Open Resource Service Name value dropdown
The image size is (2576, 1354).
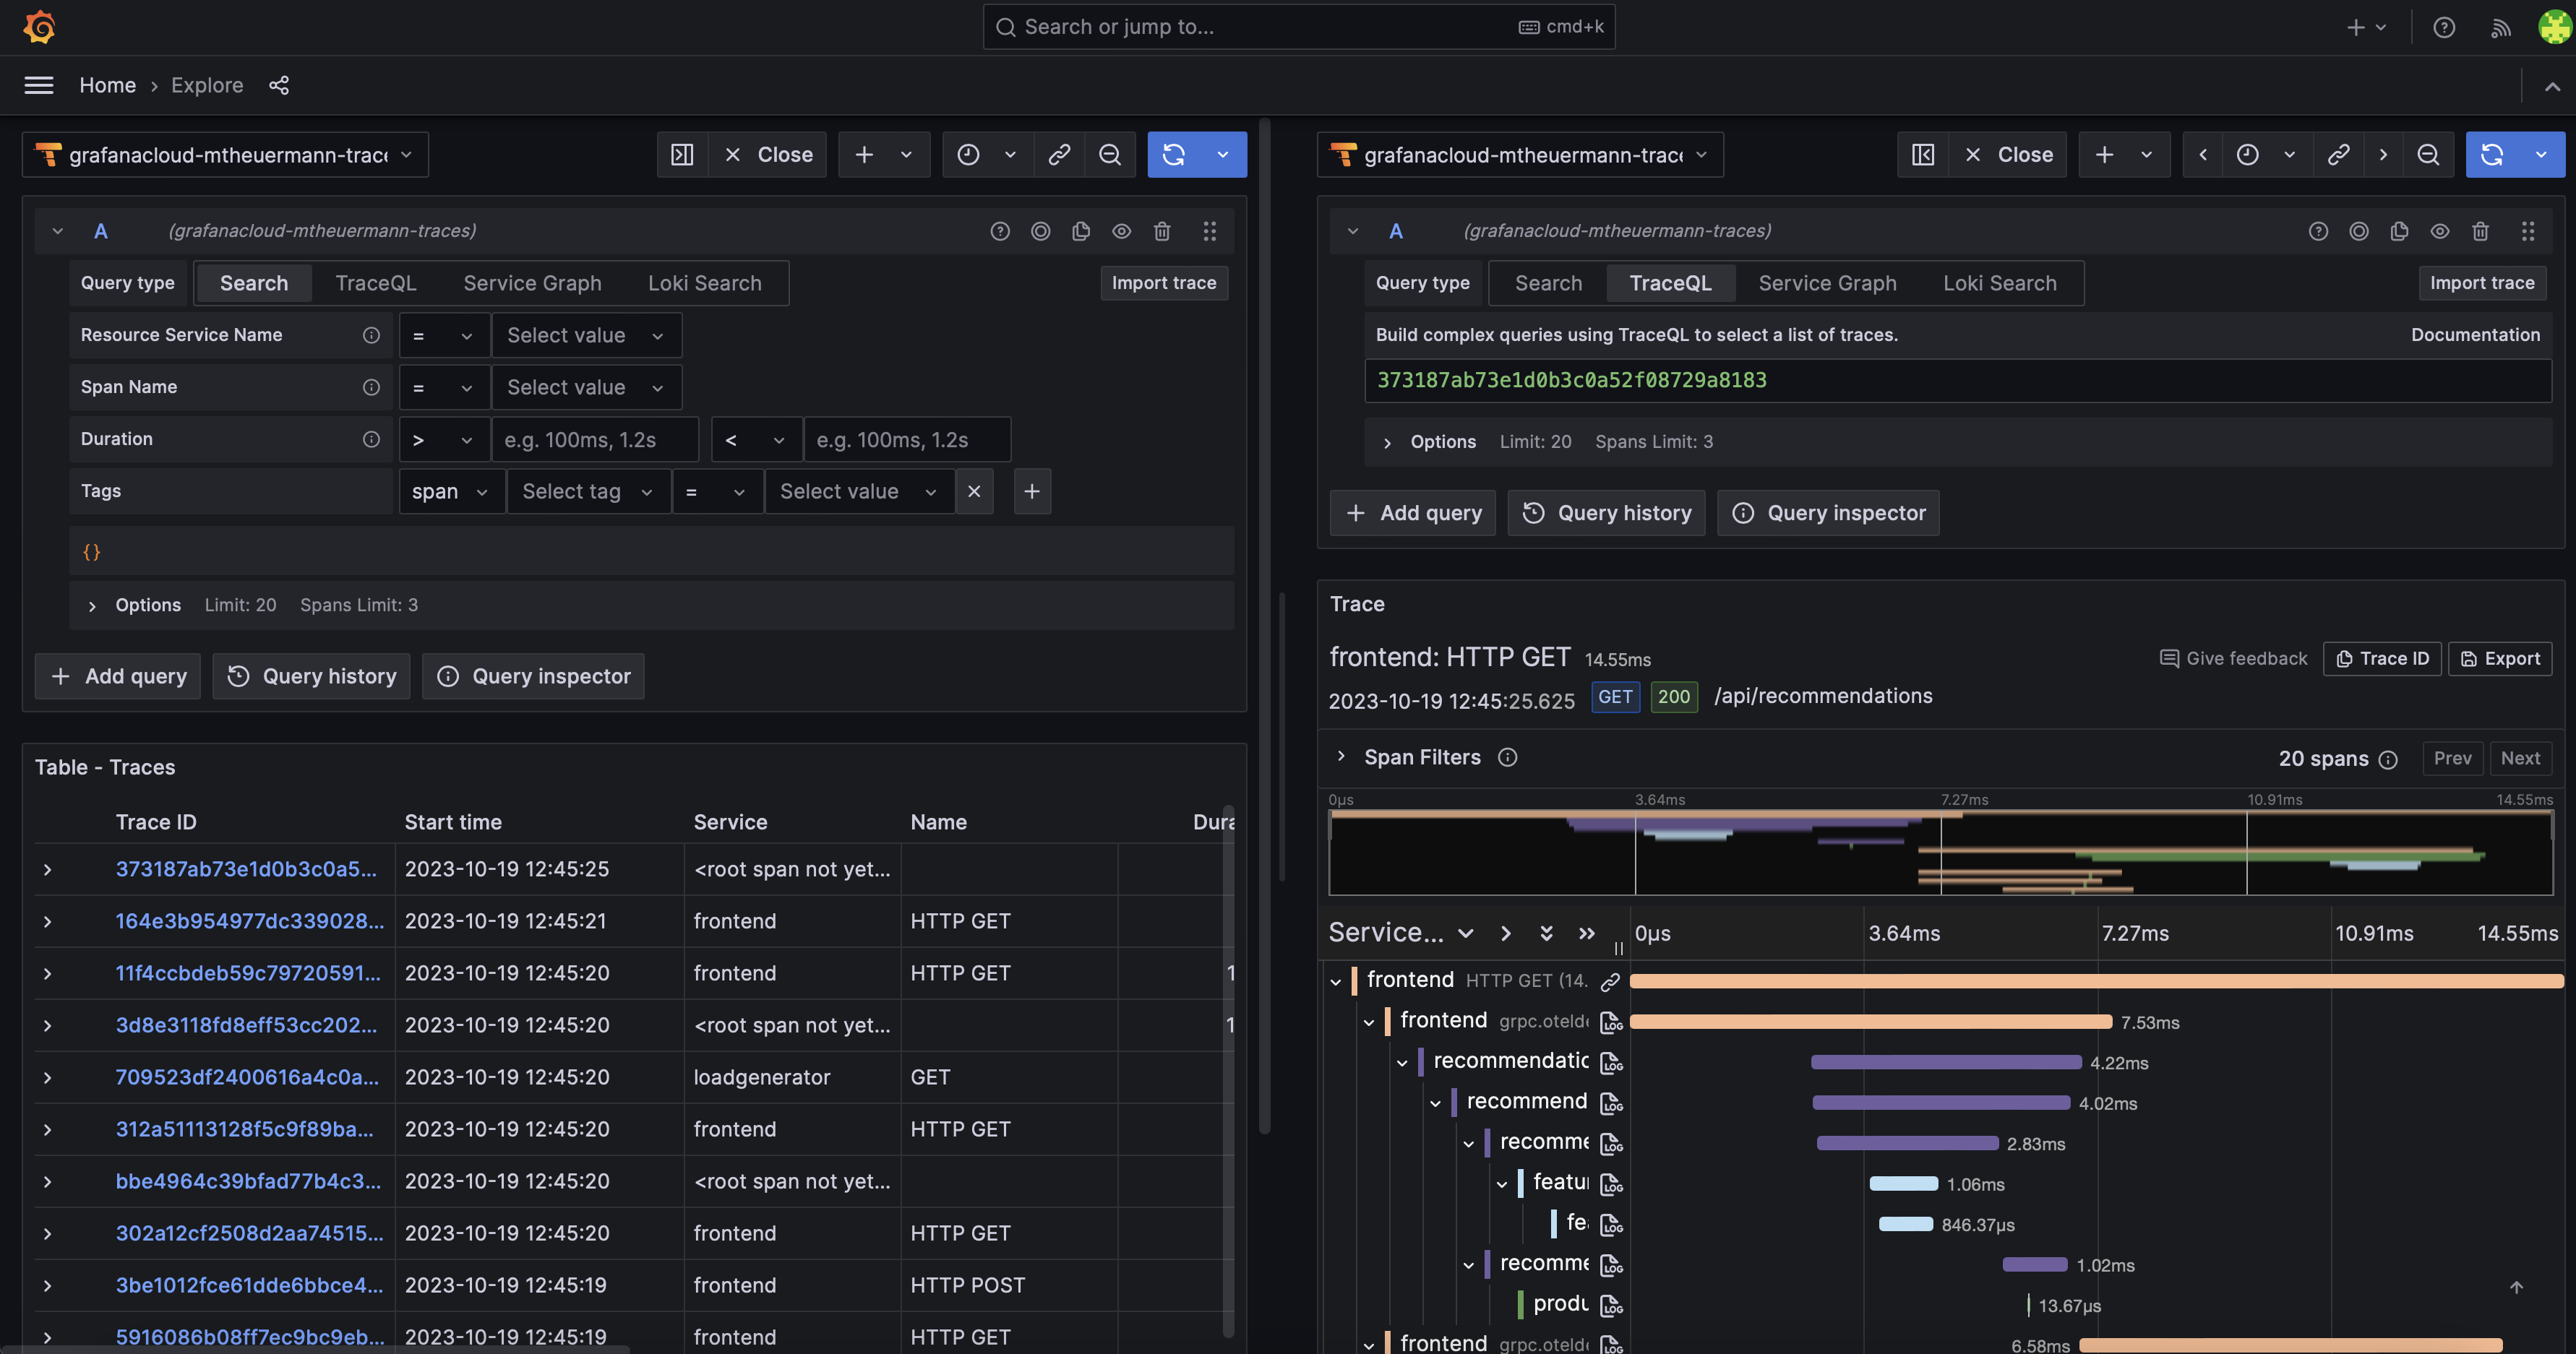pos(586,335)
